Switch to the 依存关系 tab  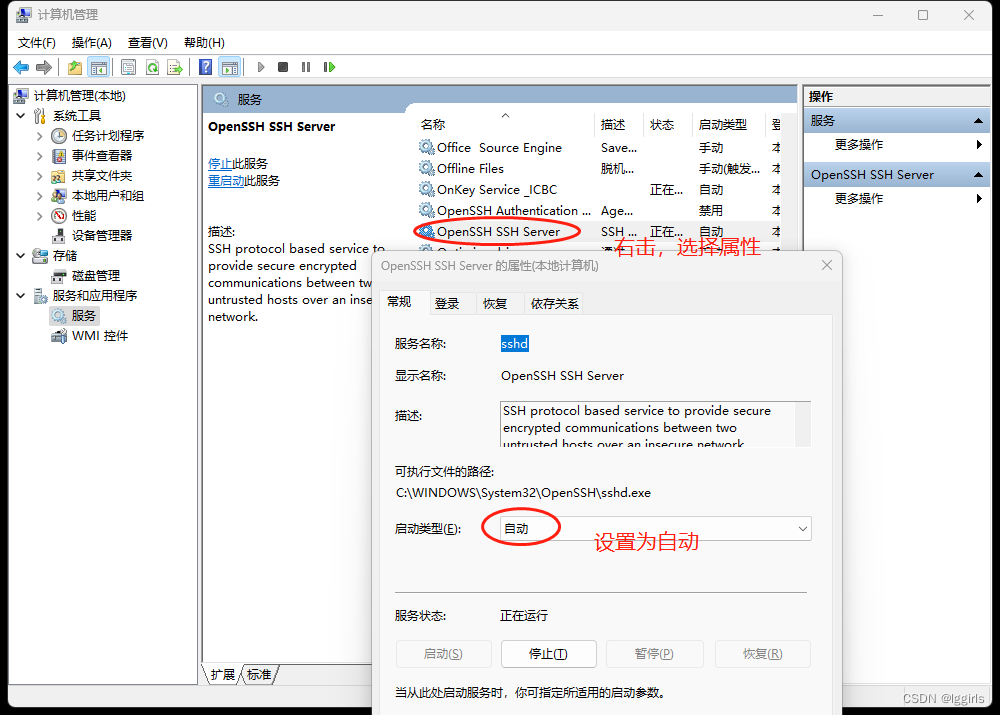click(554, 304)
